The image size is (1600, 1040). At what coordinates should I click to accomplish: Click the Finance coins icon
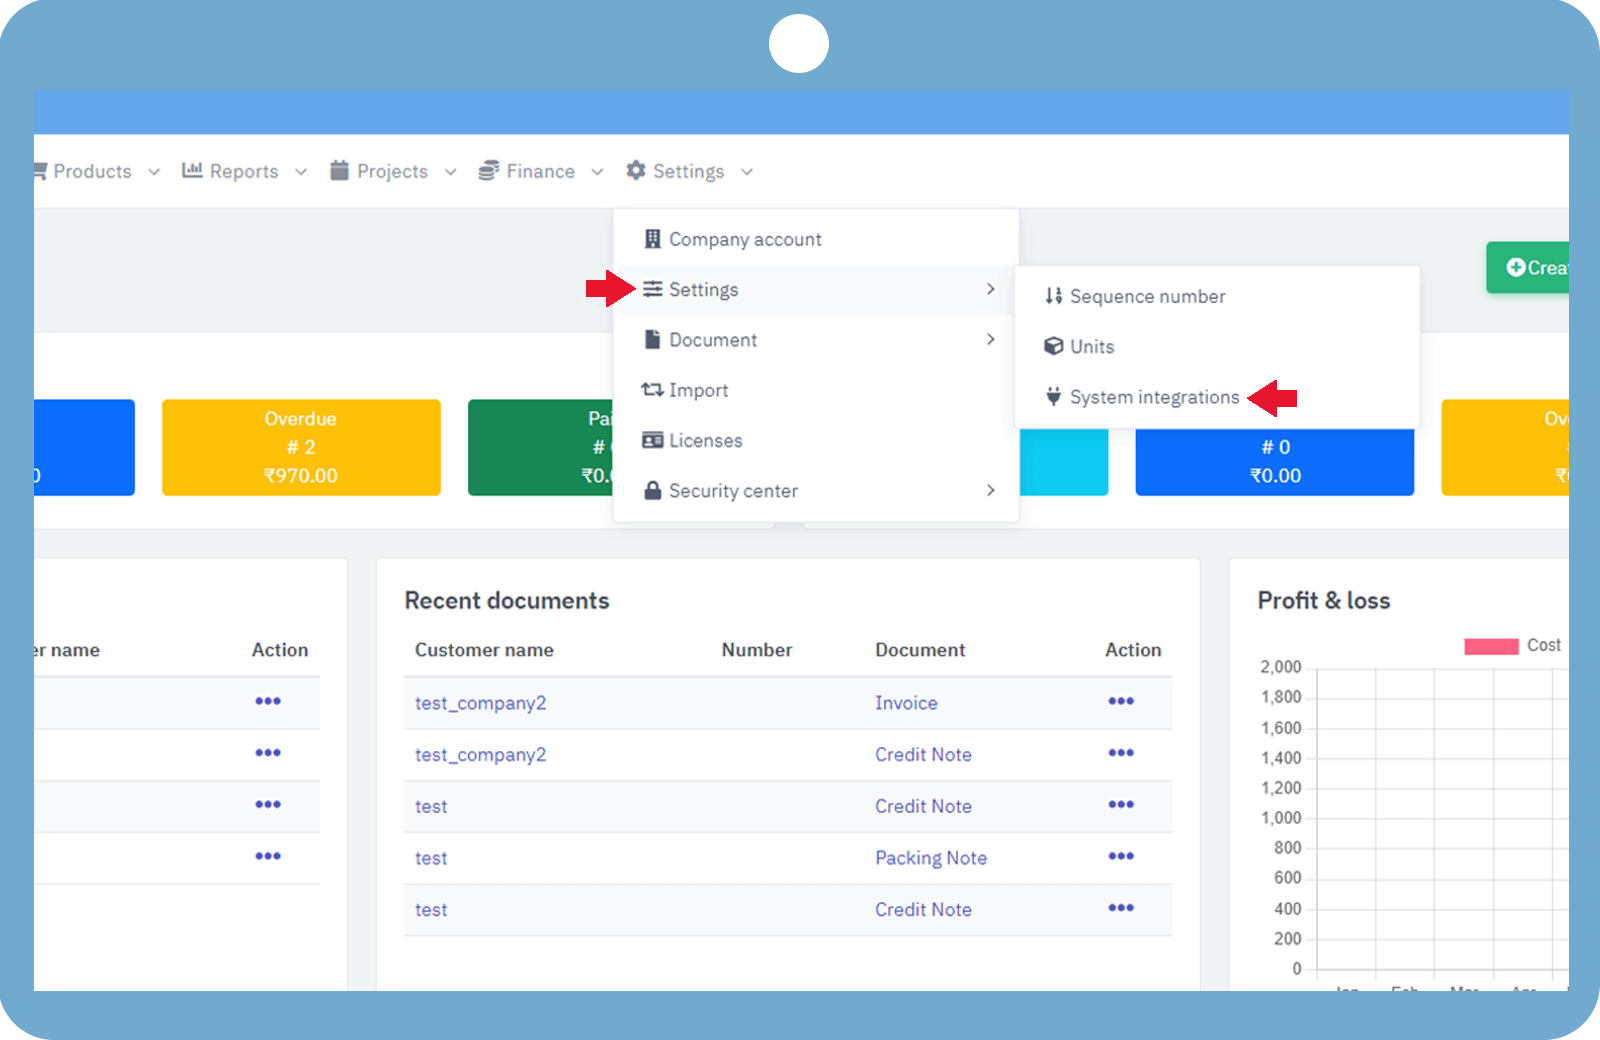pos(488,171)
